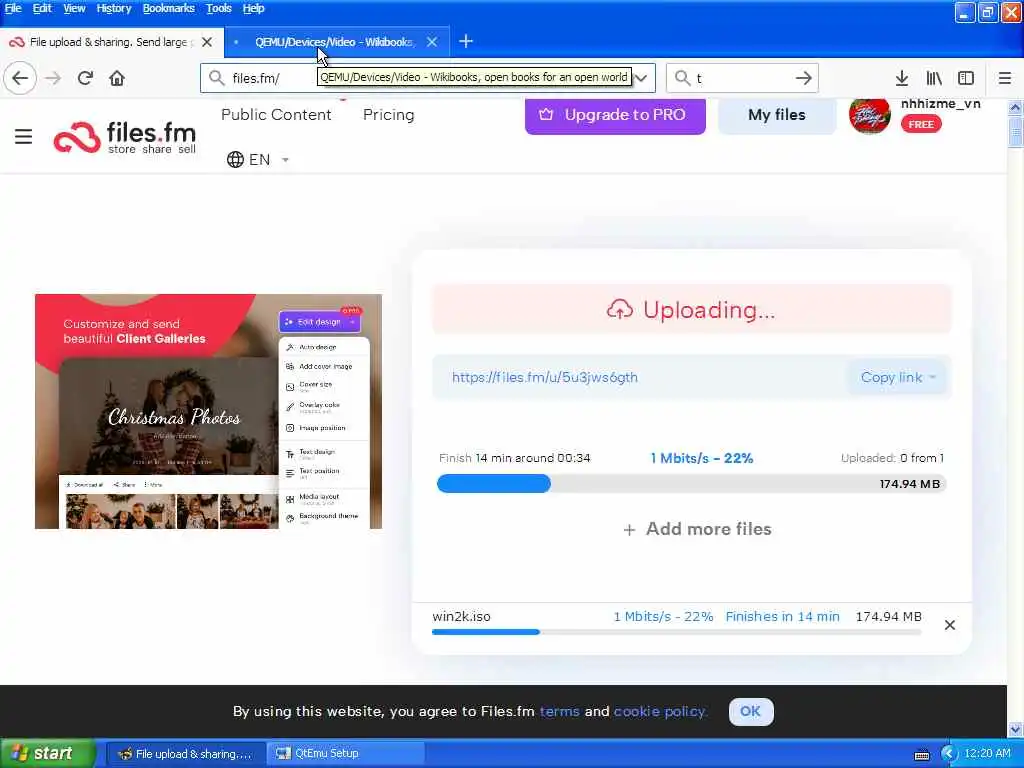This screenshot has width=1024, height=768.
Task: Go back with the browser back arrow
Action: coord(20,78)
